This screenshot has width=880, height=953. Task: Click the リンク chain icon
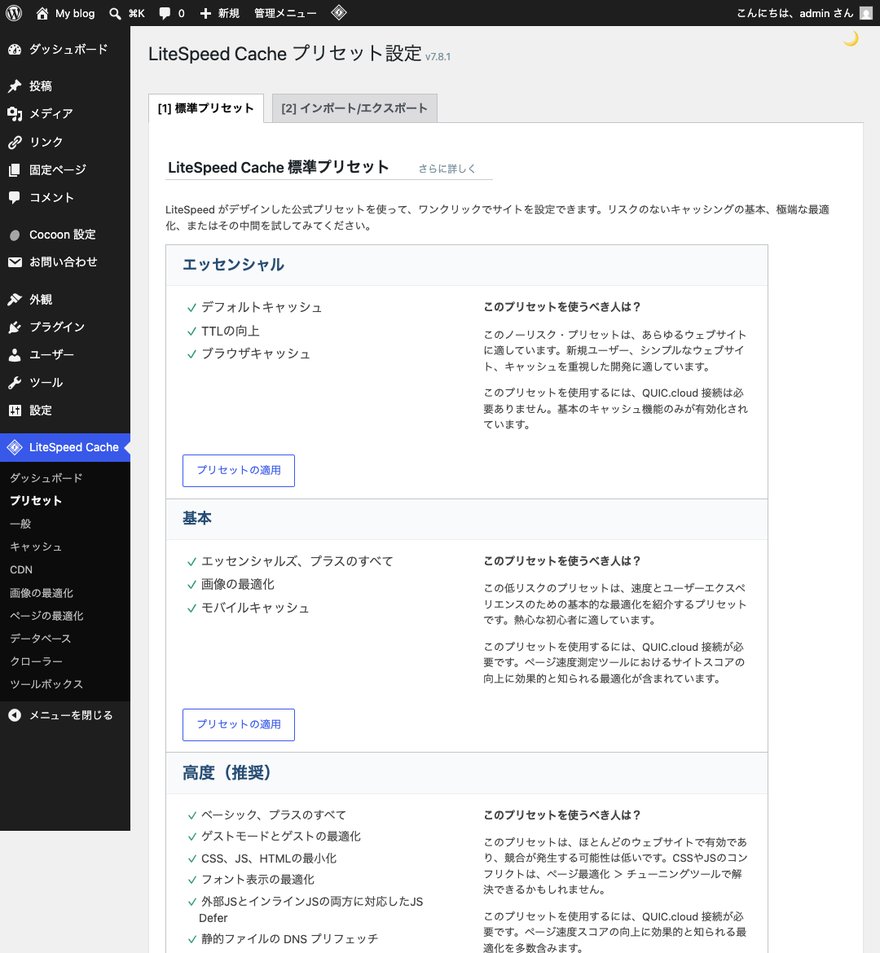[x=15, y=142]
